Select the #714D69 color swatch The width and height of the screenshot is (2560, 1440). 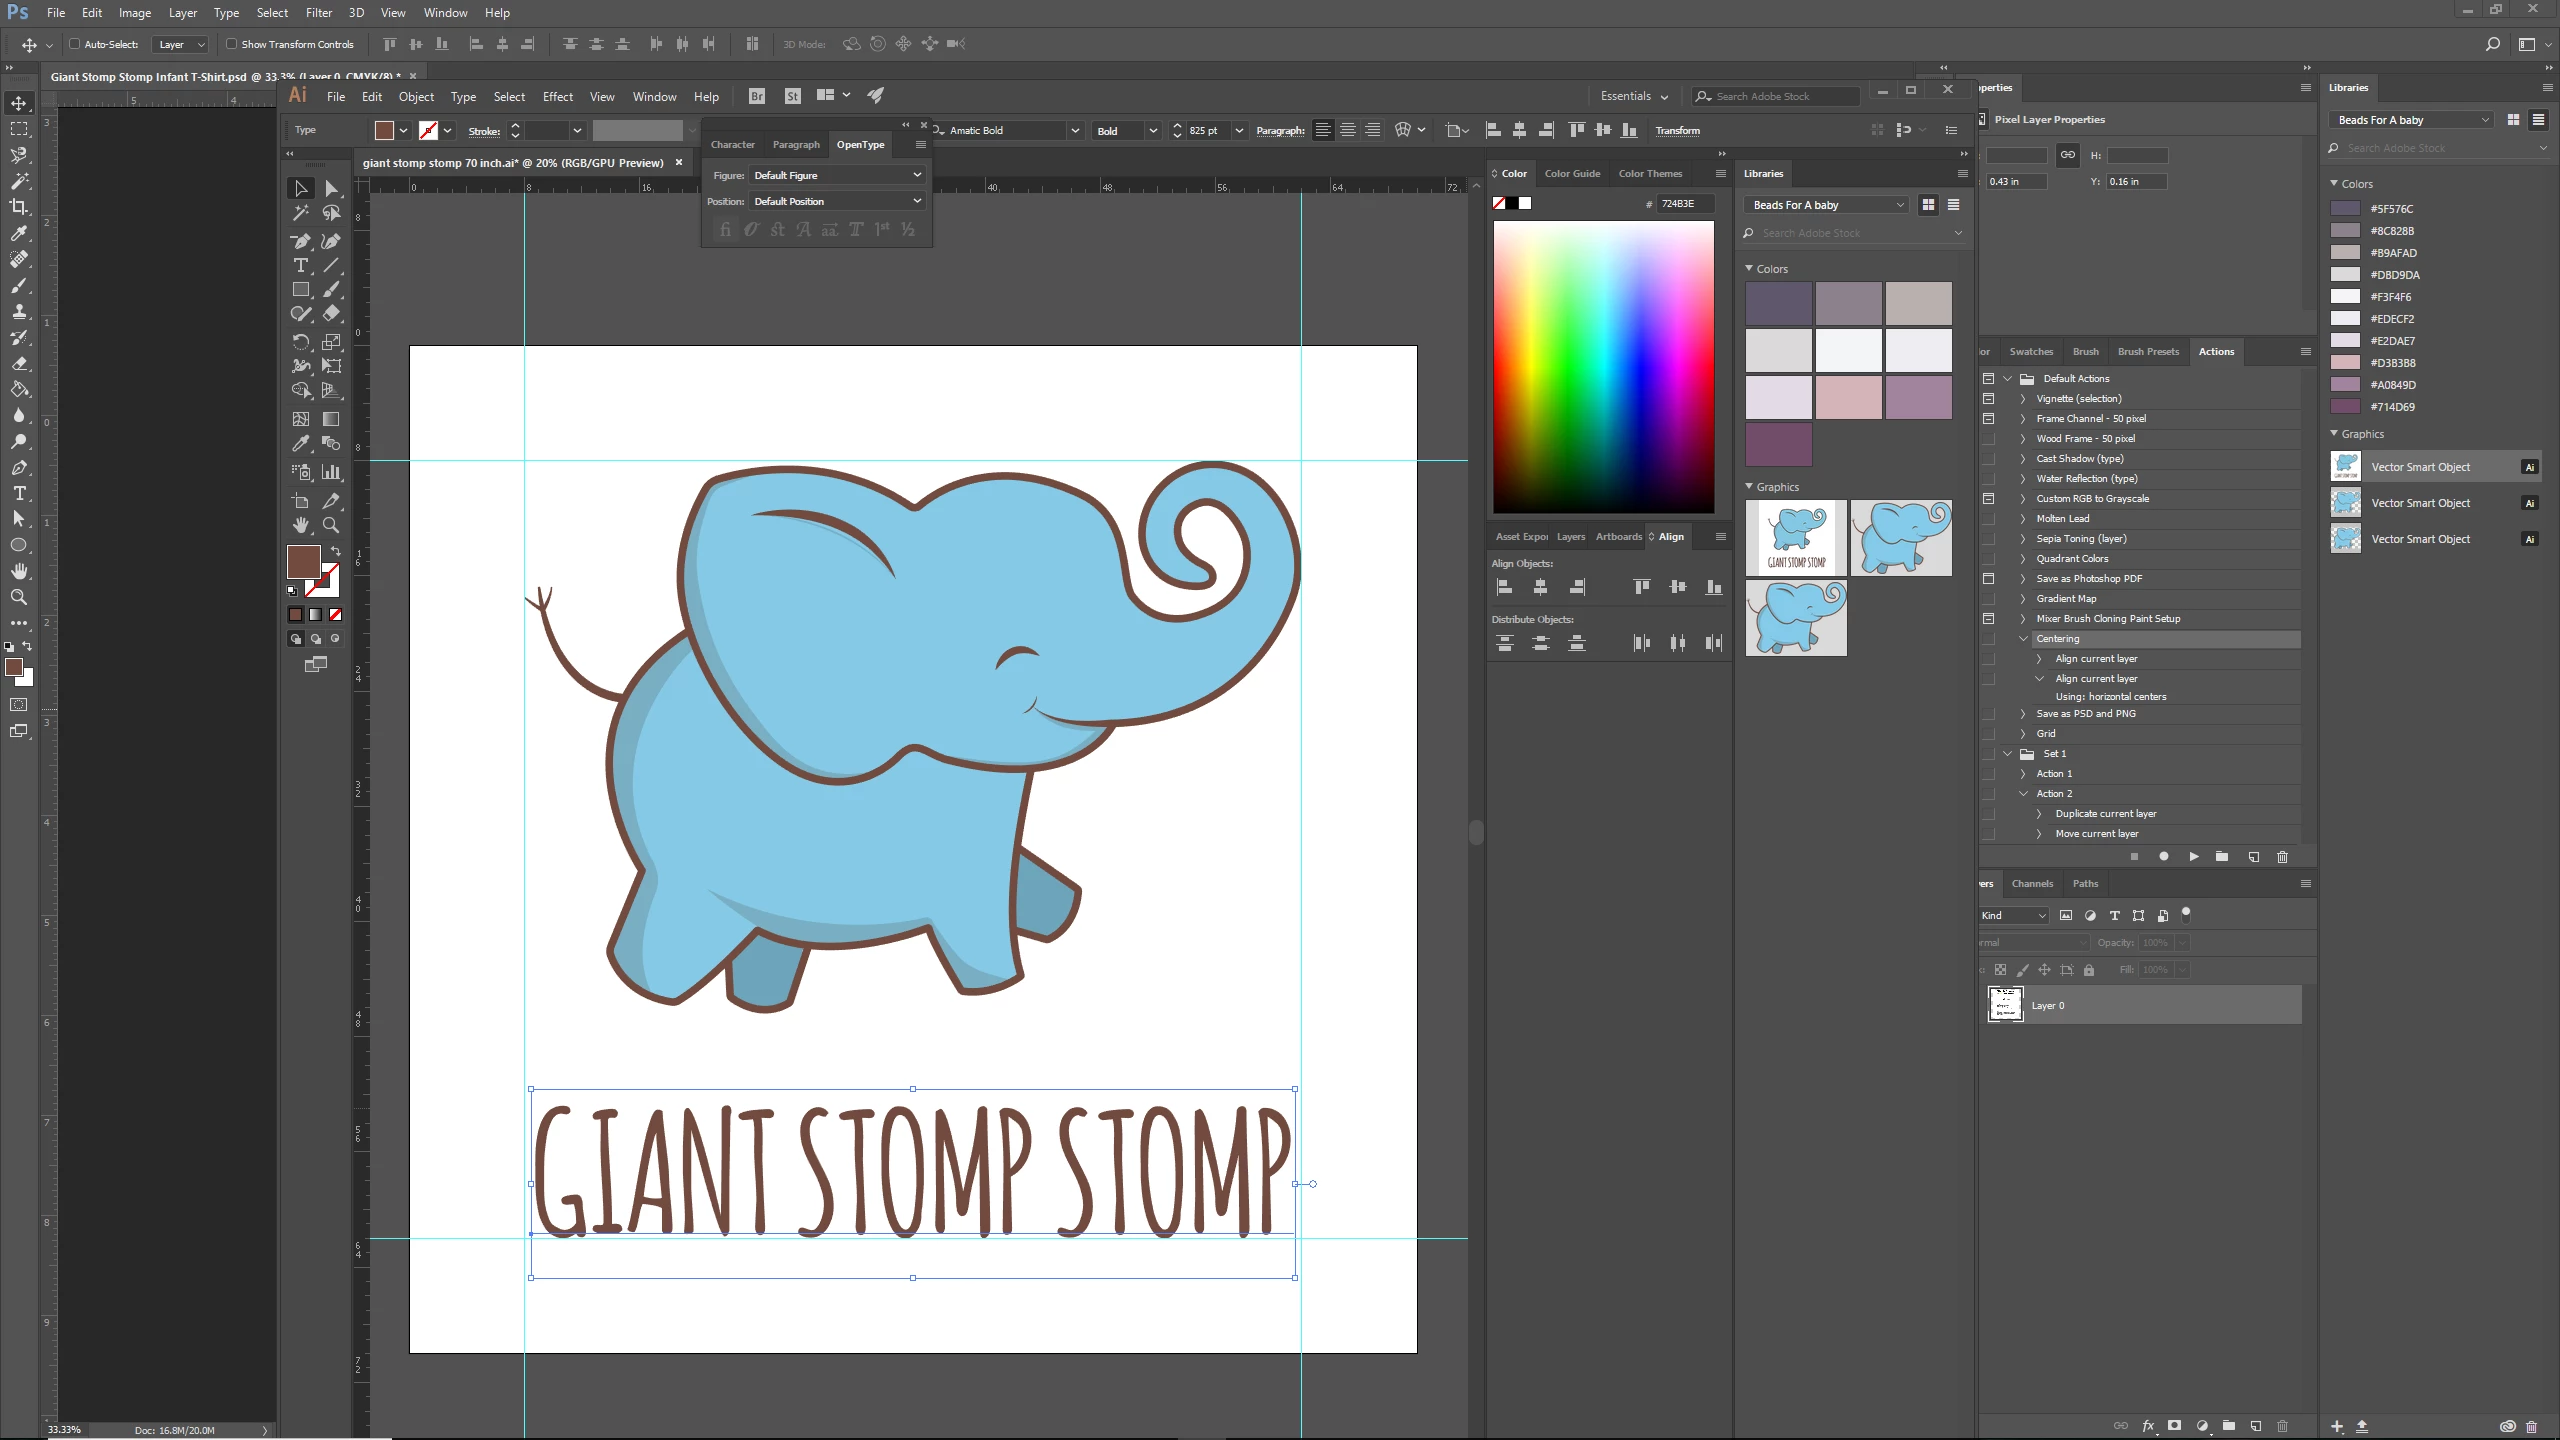2345,407
